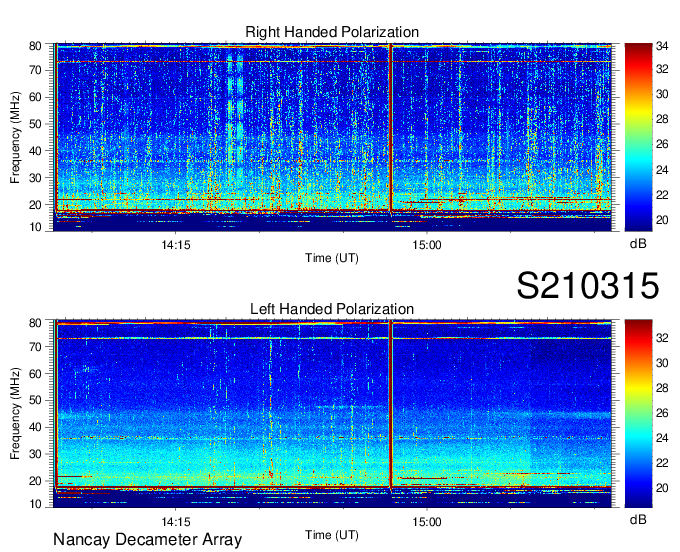Click the 24 value on the upper color scale

(x=662, y=170)
